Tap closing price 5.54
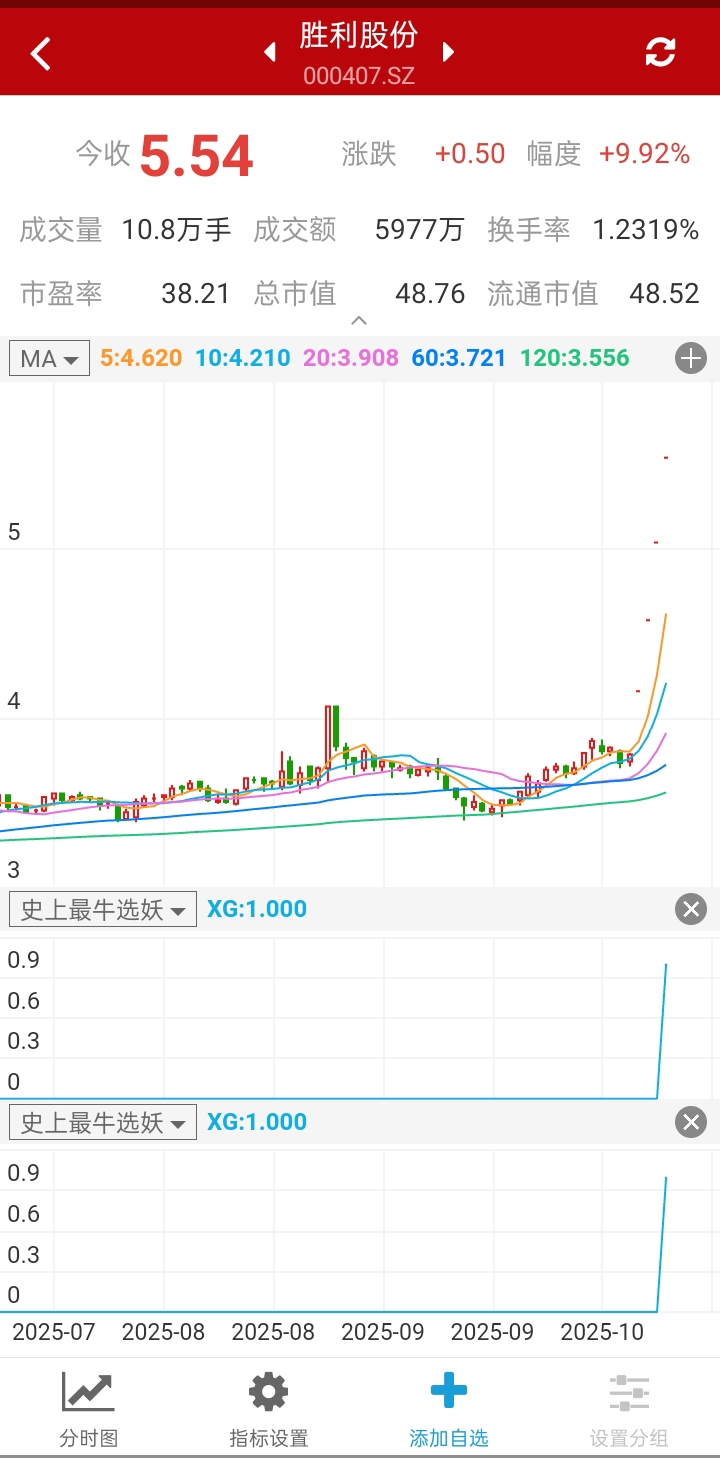This screenshot has width=720, height=1458. (x=196, y=157)
